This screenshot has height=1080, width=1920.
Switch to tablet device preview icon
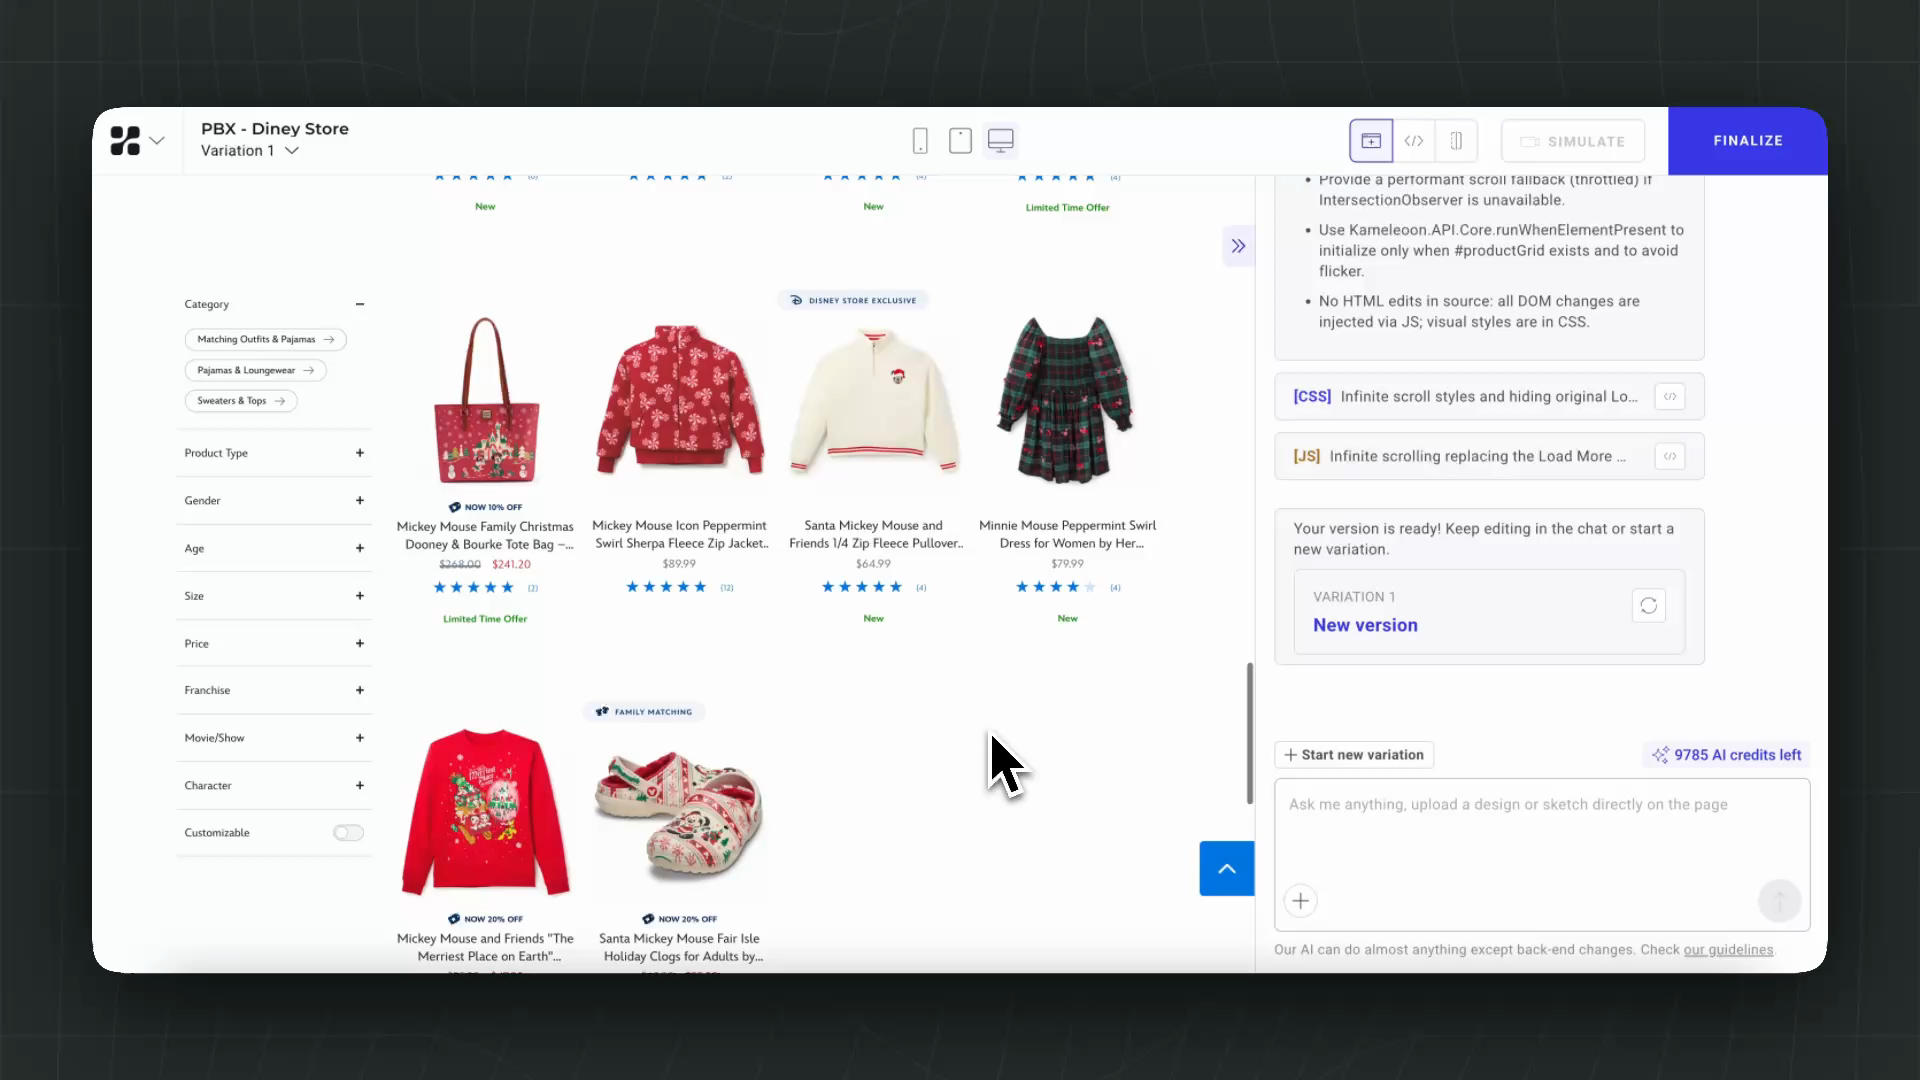click(x=960, y=141)
